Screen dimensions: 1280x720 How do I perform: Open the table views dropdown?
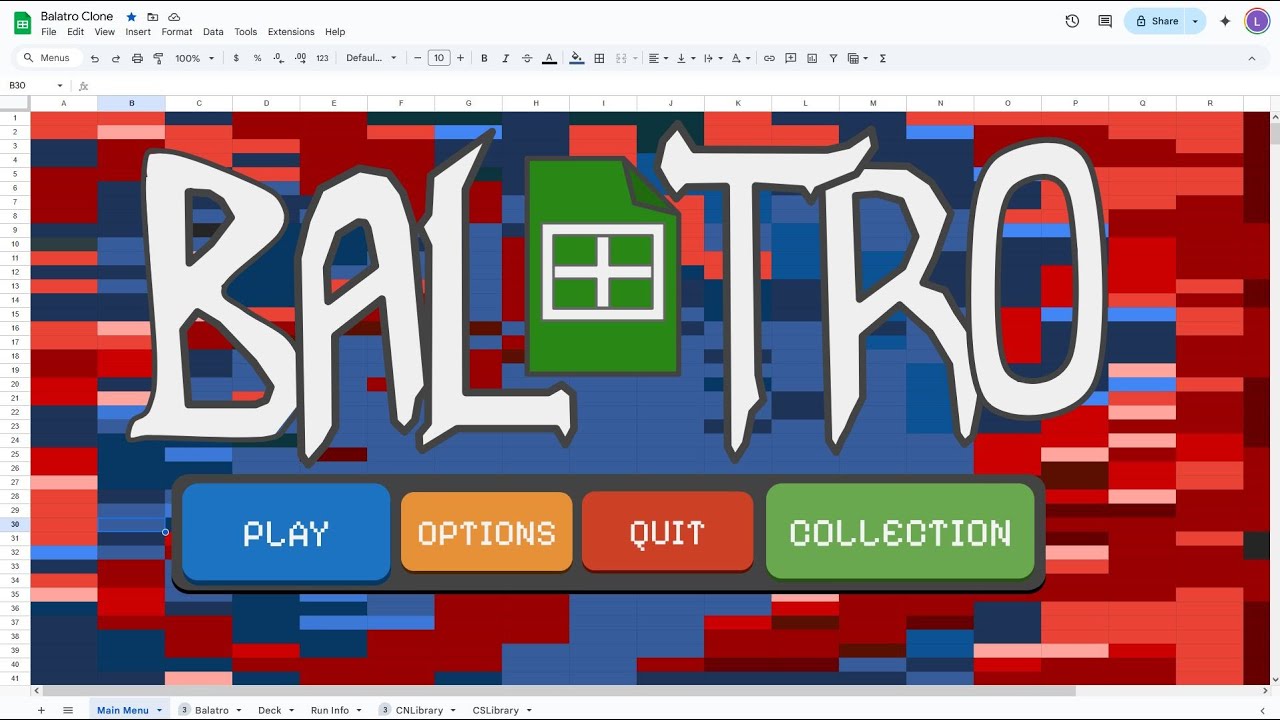point(858,58)
